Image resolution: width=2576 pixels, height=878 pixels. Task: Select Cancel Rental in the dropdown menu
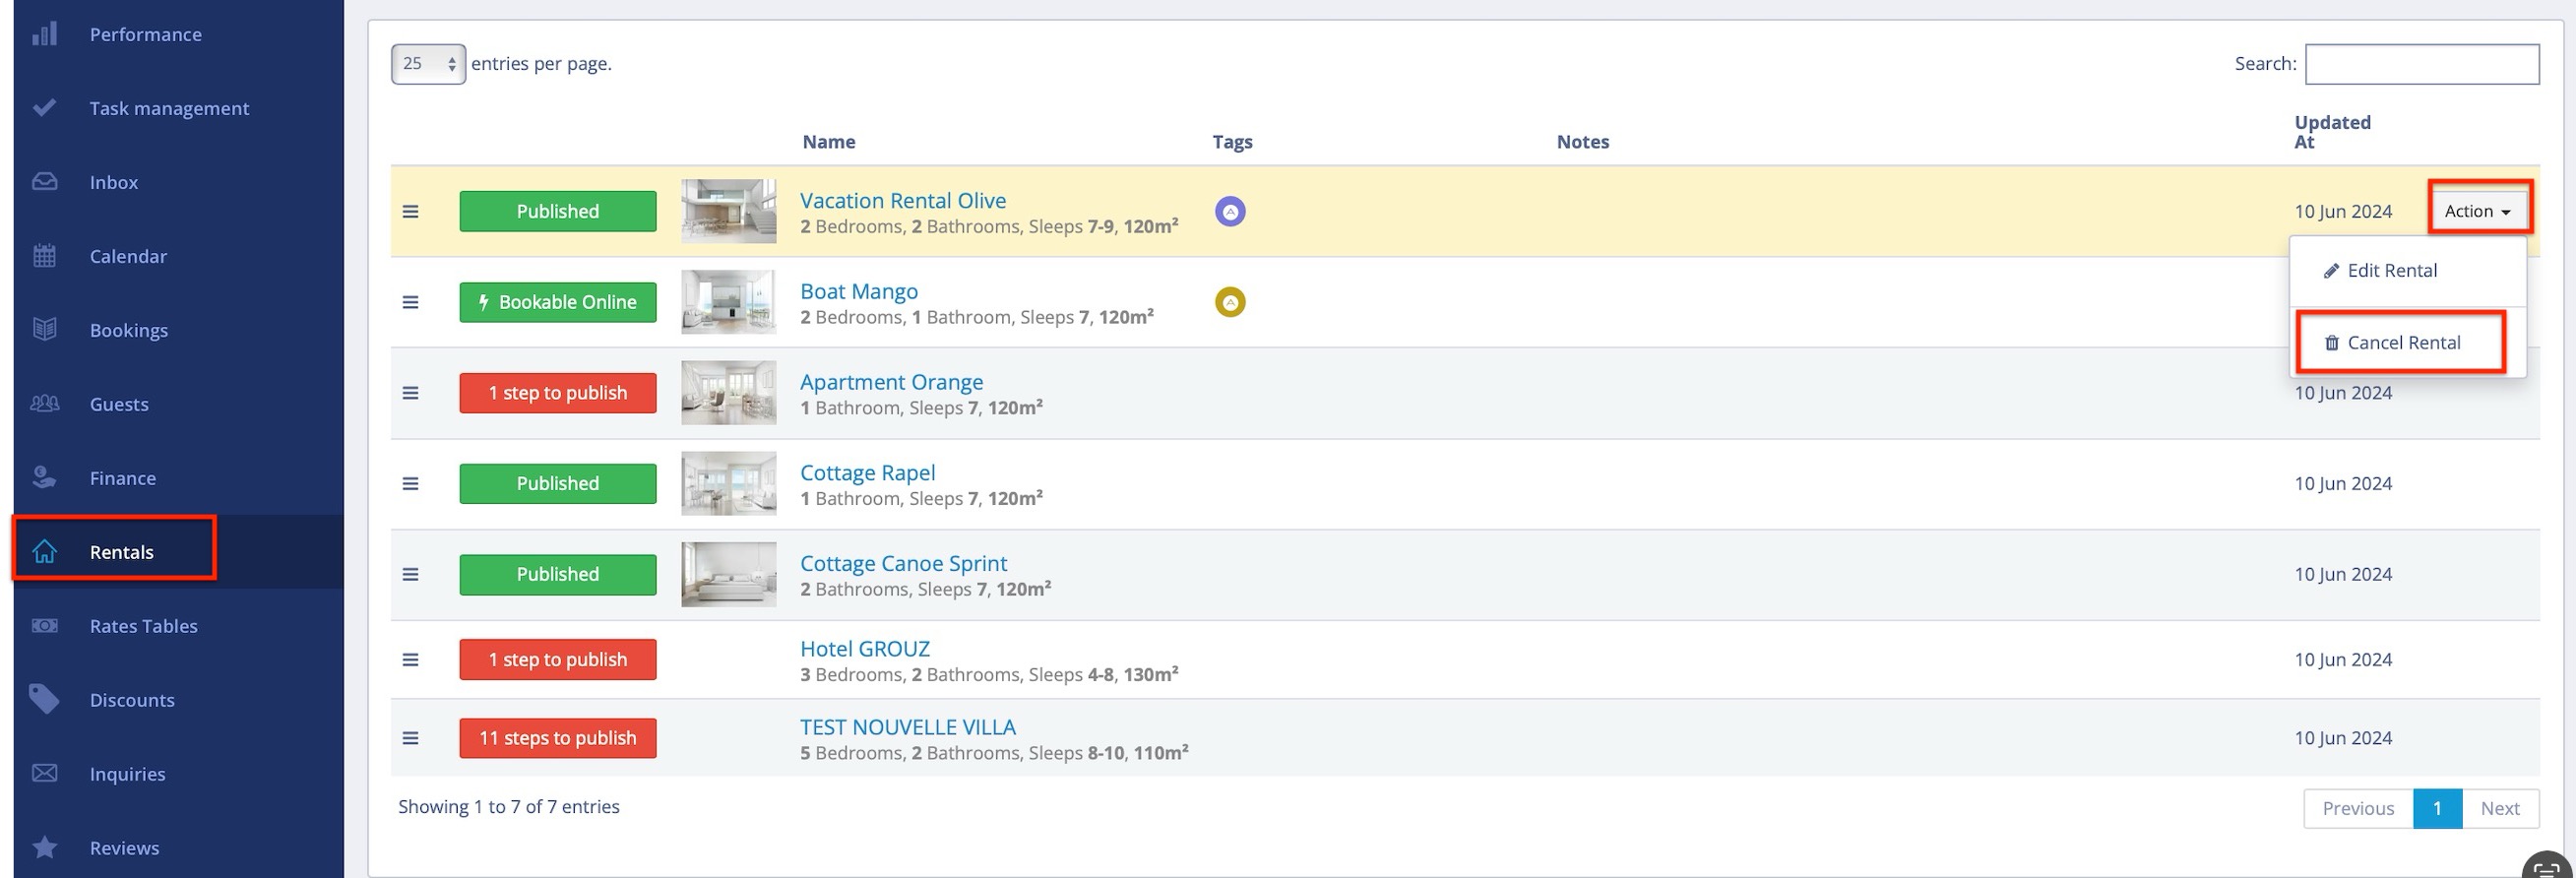pyautogui.click(x=2402, y=343)
